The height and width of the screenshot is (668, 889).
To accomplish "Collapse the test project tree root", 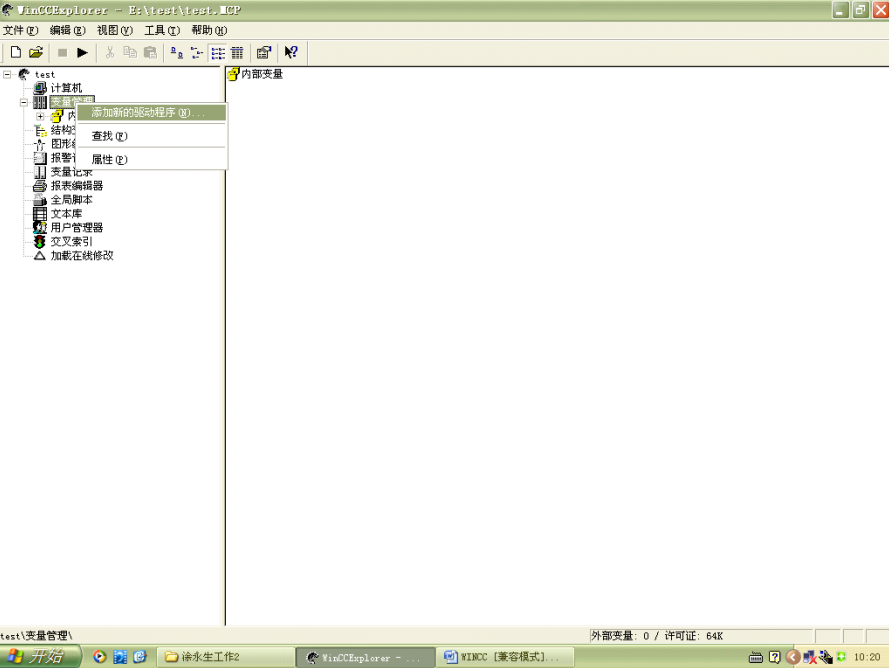I will coord(7,74).
